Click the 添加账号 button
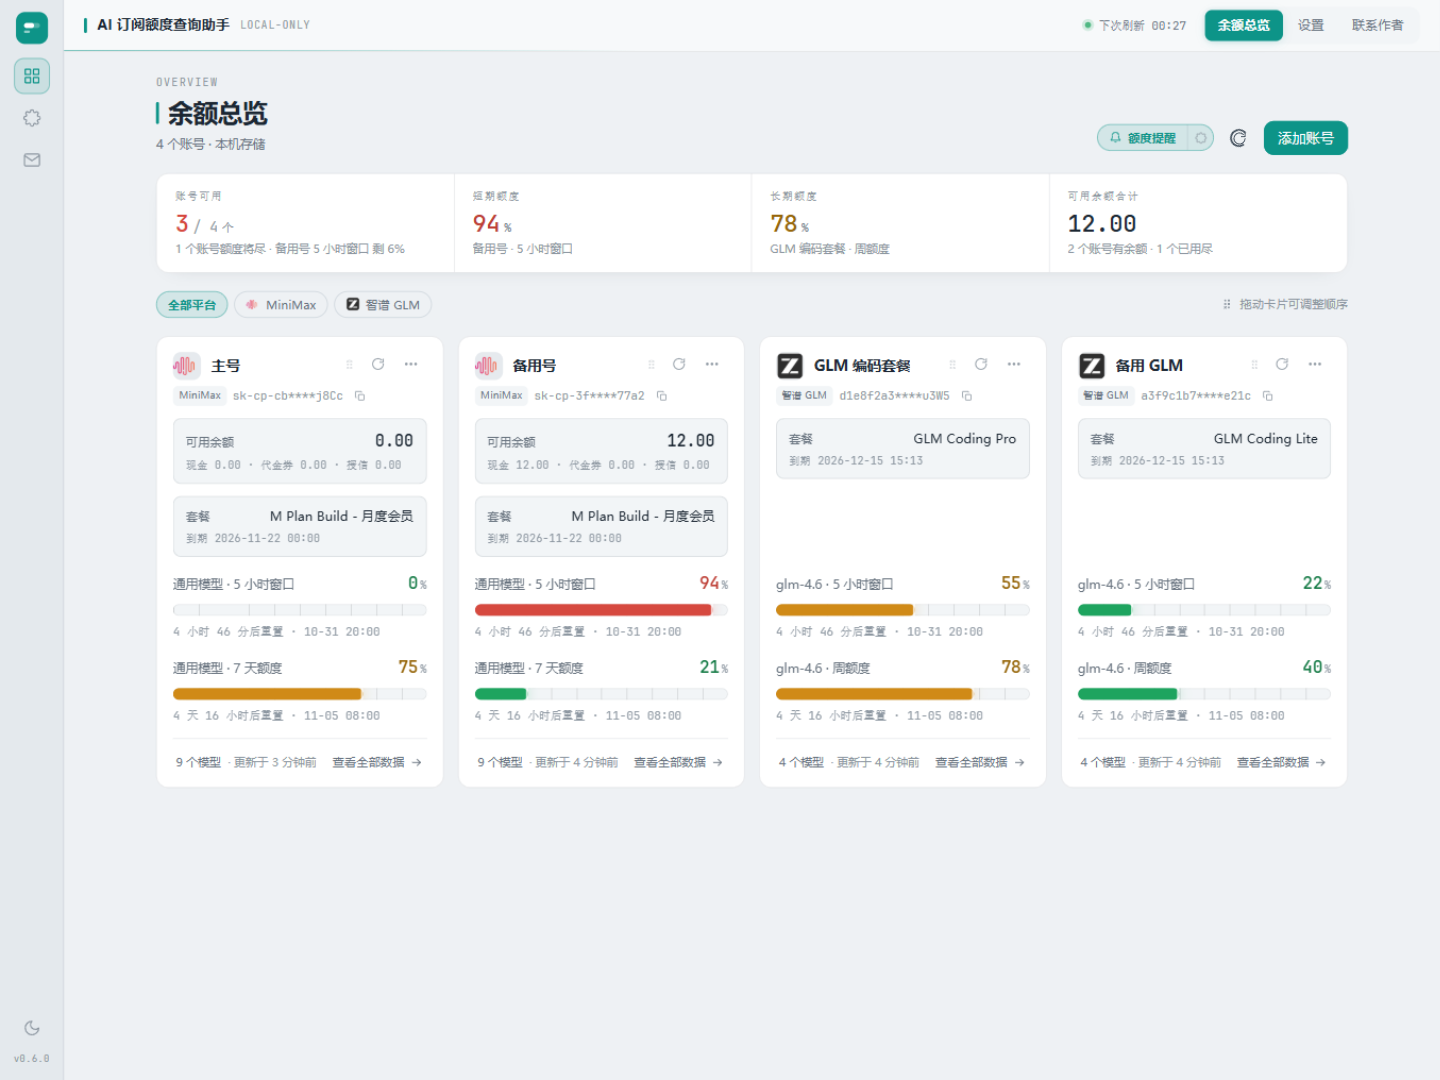This screenshot has height=1080, width=1440. (1306, 138)
